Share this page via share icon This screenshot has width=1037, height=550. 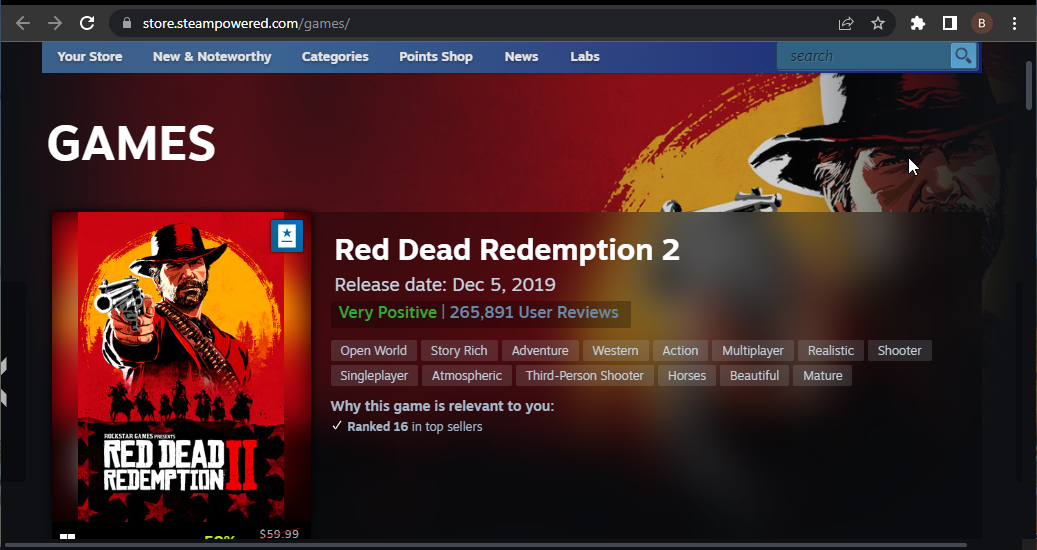[x=846, y=23]
